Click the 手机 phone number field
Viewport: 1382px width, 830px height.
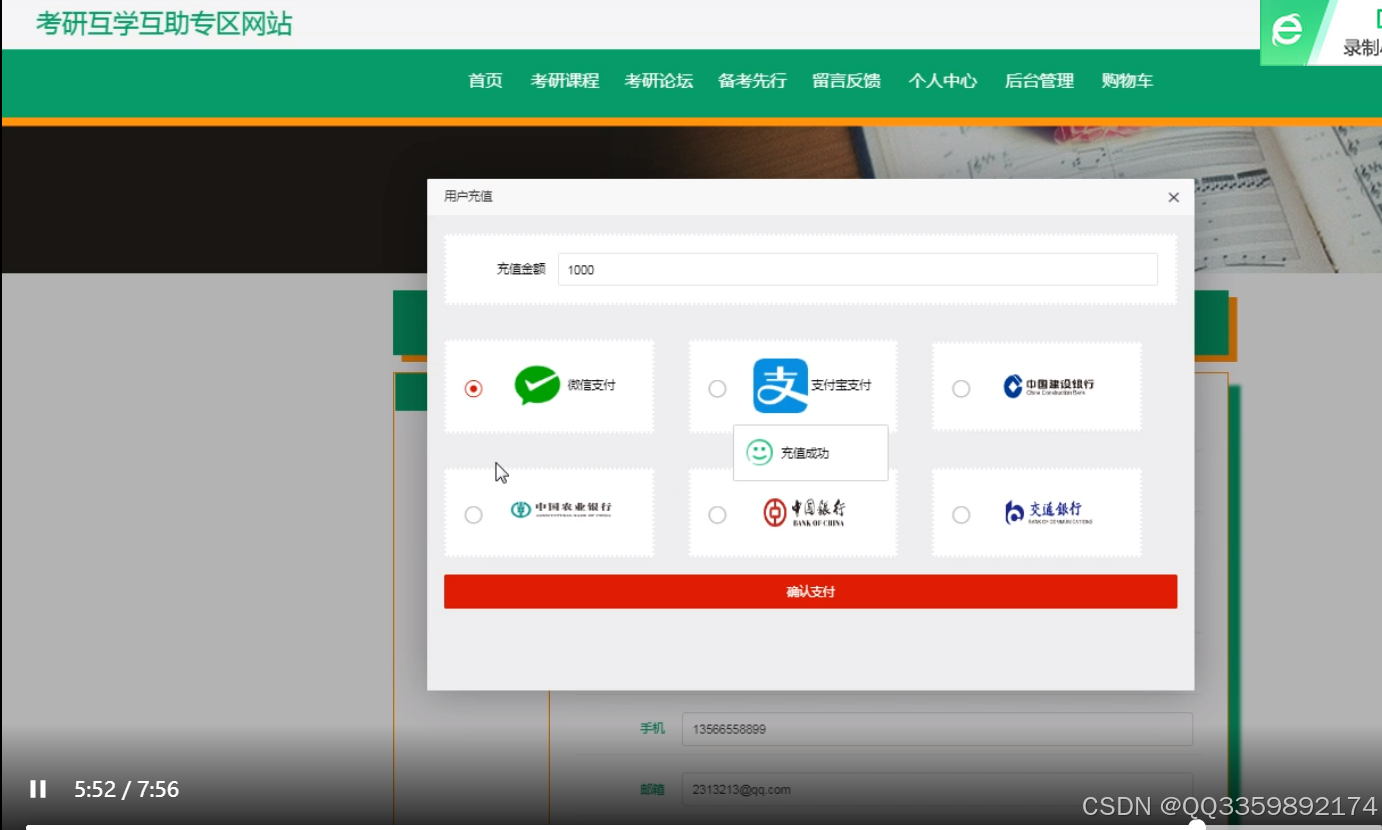pos(937,729)
